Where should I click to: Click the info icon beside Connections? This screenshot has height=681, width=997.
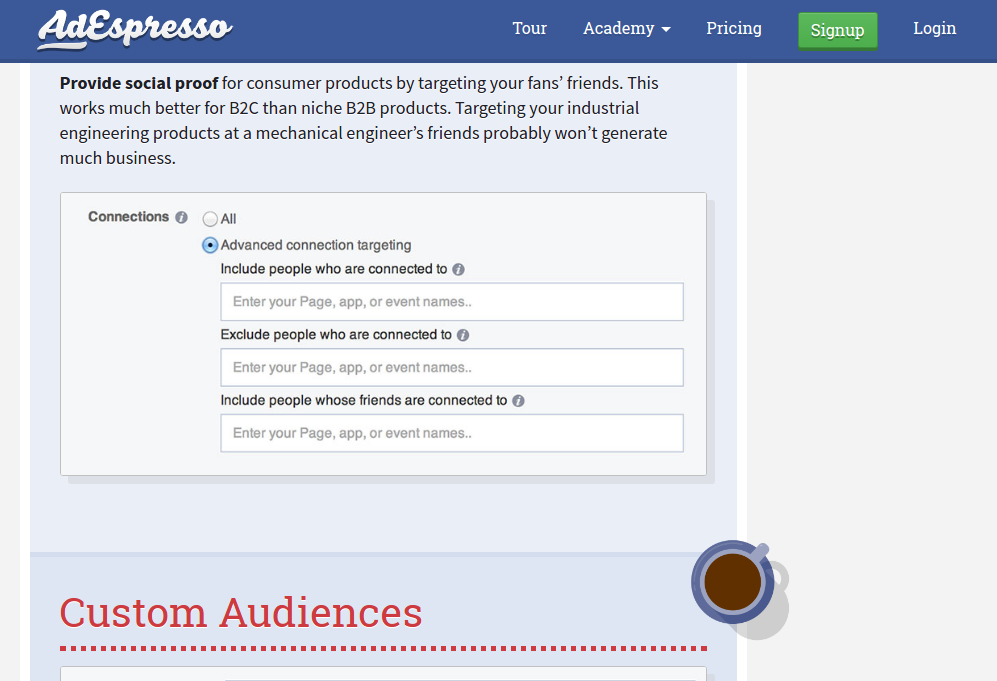(181, 217)
